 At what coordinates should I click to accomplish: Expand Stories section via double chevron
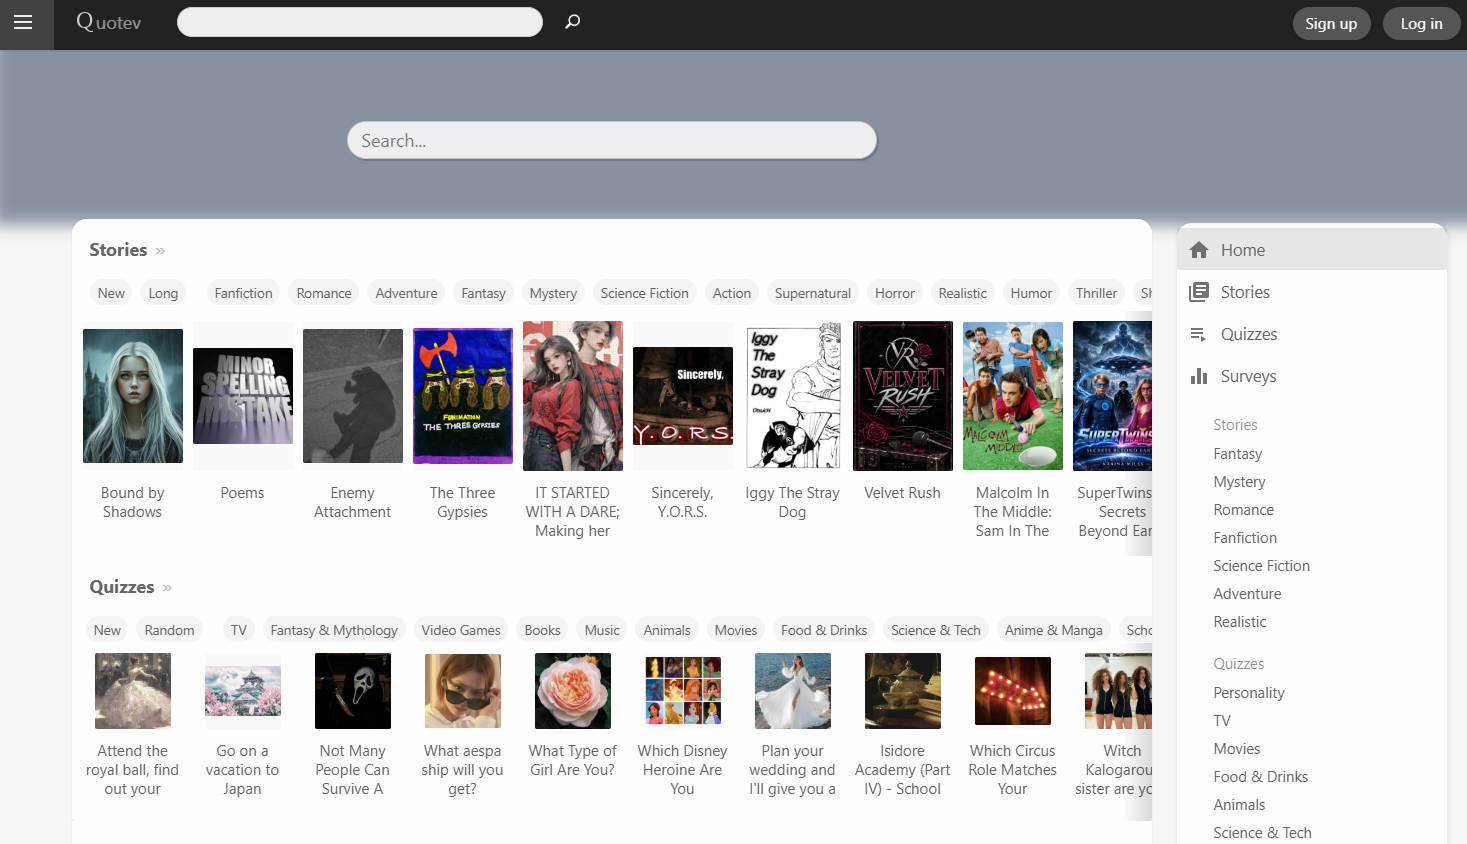160,251
